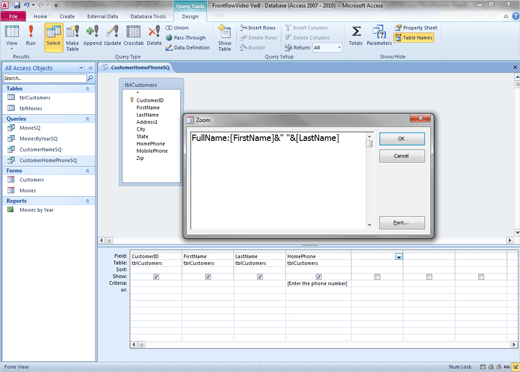
Task: Toggle Show checkbox for FirstName column
Action: [x=208, y=277]
